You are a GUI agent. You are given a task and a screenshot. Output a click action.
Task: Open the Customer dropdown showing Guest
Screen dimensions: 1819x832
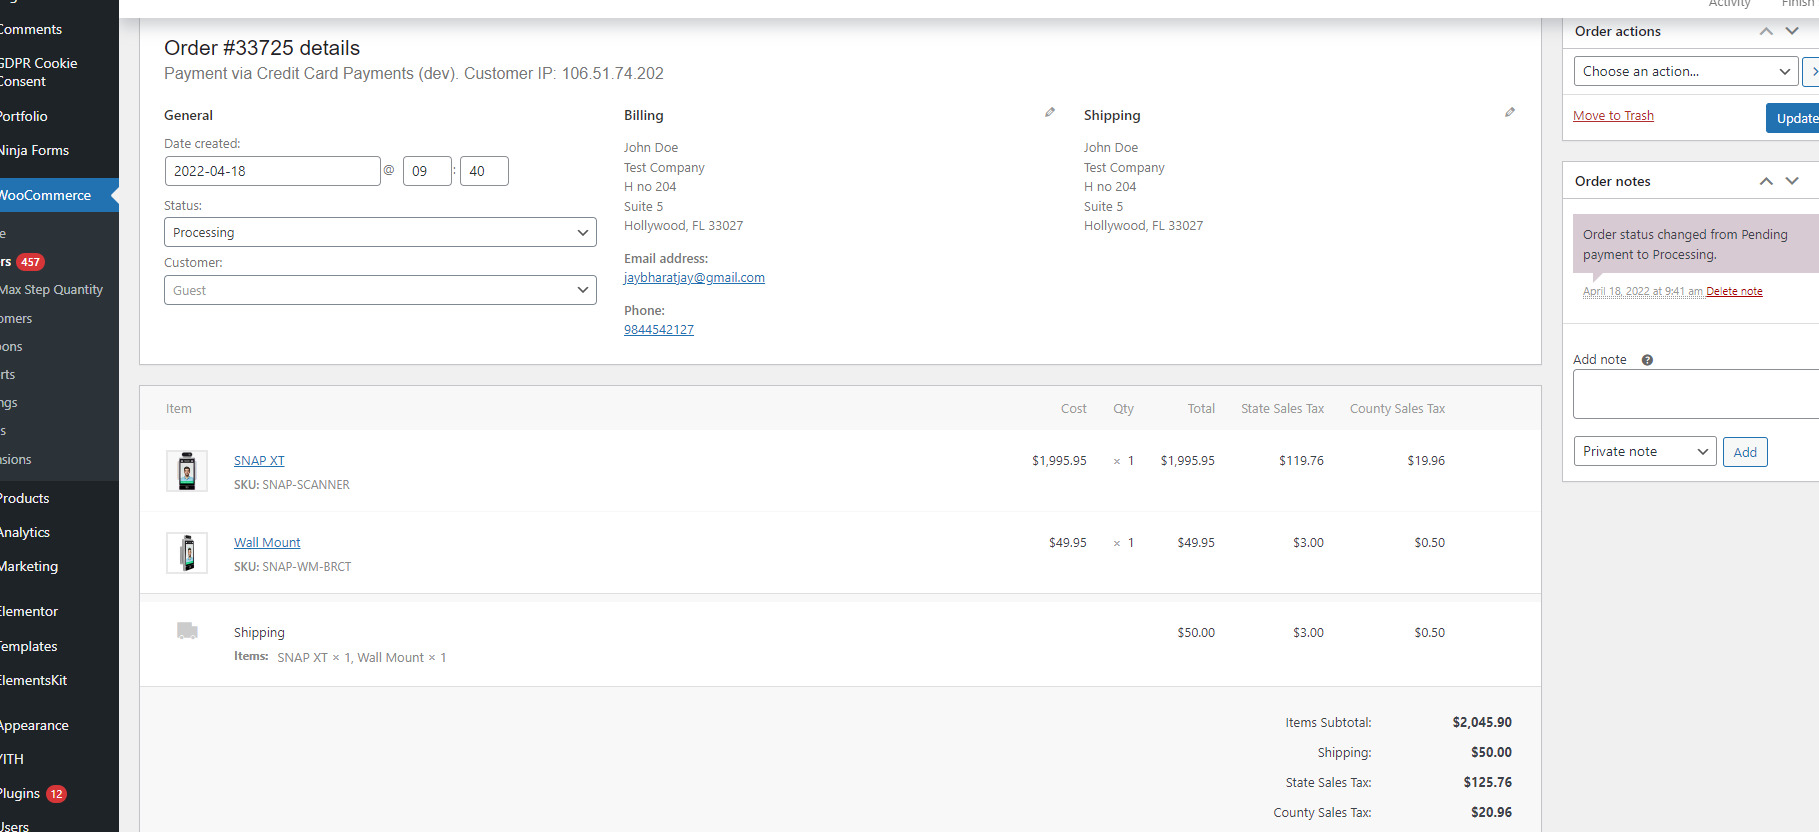380,290
